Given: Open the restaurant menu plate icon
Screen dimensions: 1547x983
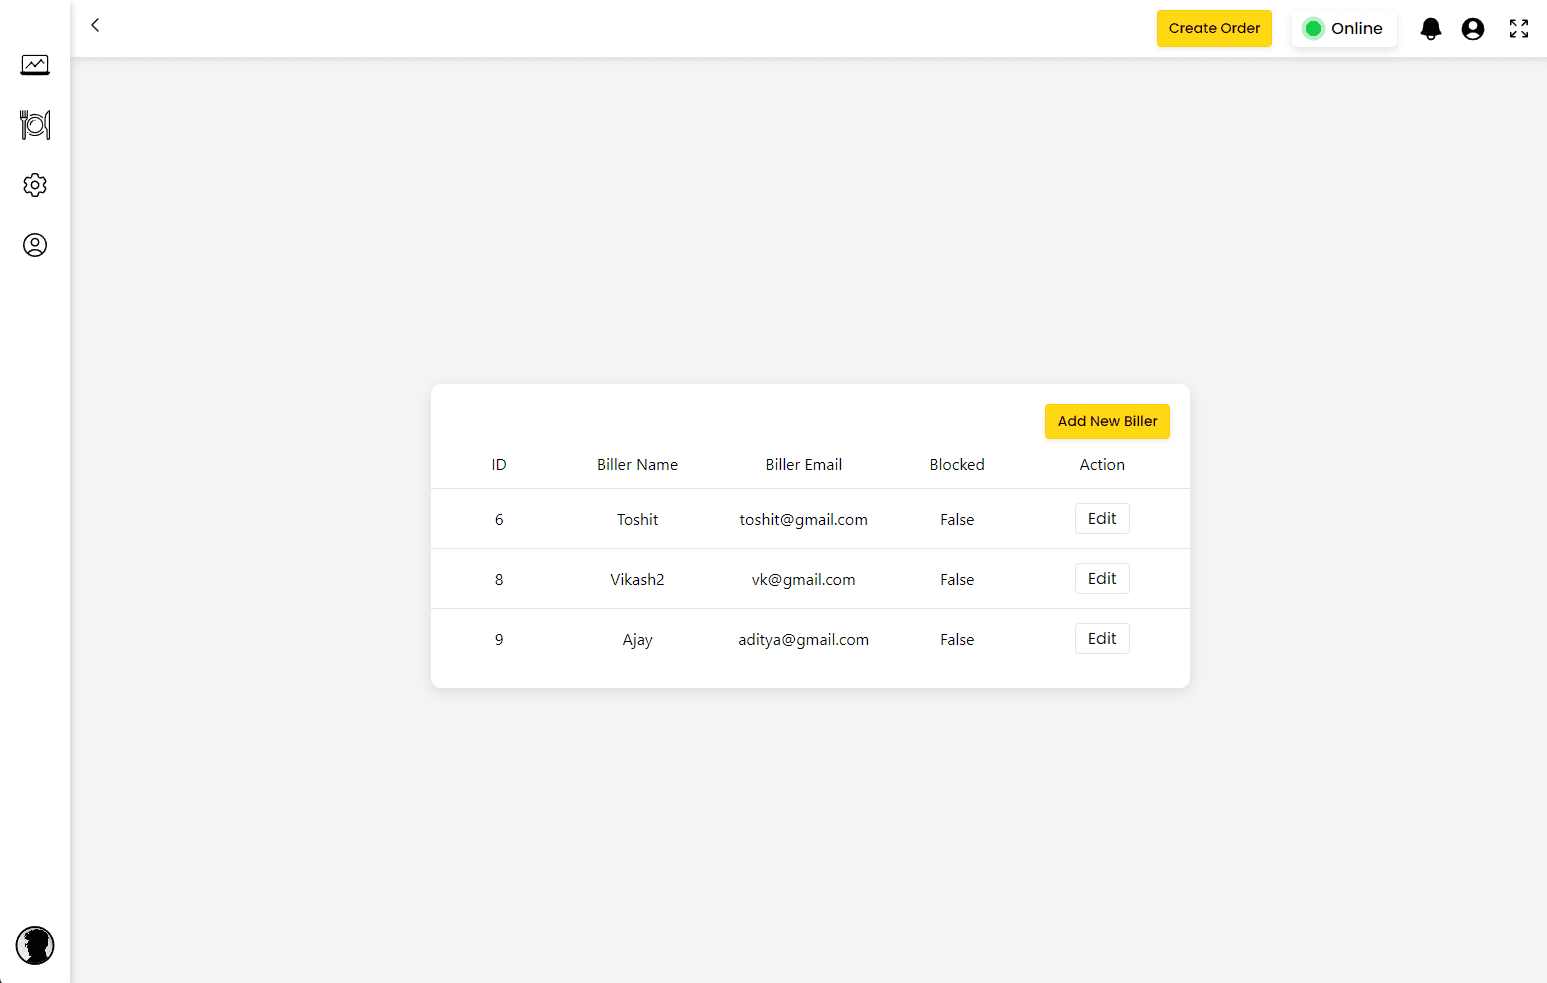Looking at the screenshot, I should point(35,125).
